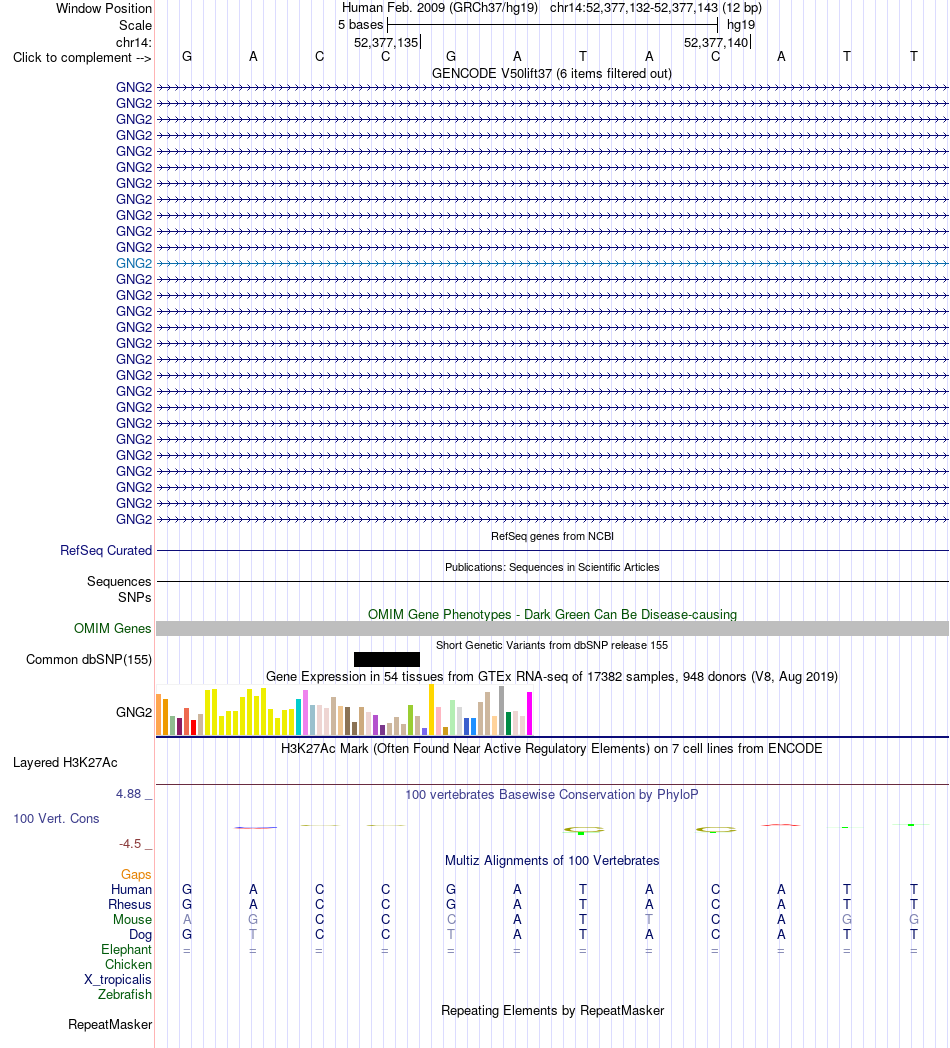950x1048 pixels.
Task: Select the Rhesus alignment row label
Action: [x=130, y=904]
